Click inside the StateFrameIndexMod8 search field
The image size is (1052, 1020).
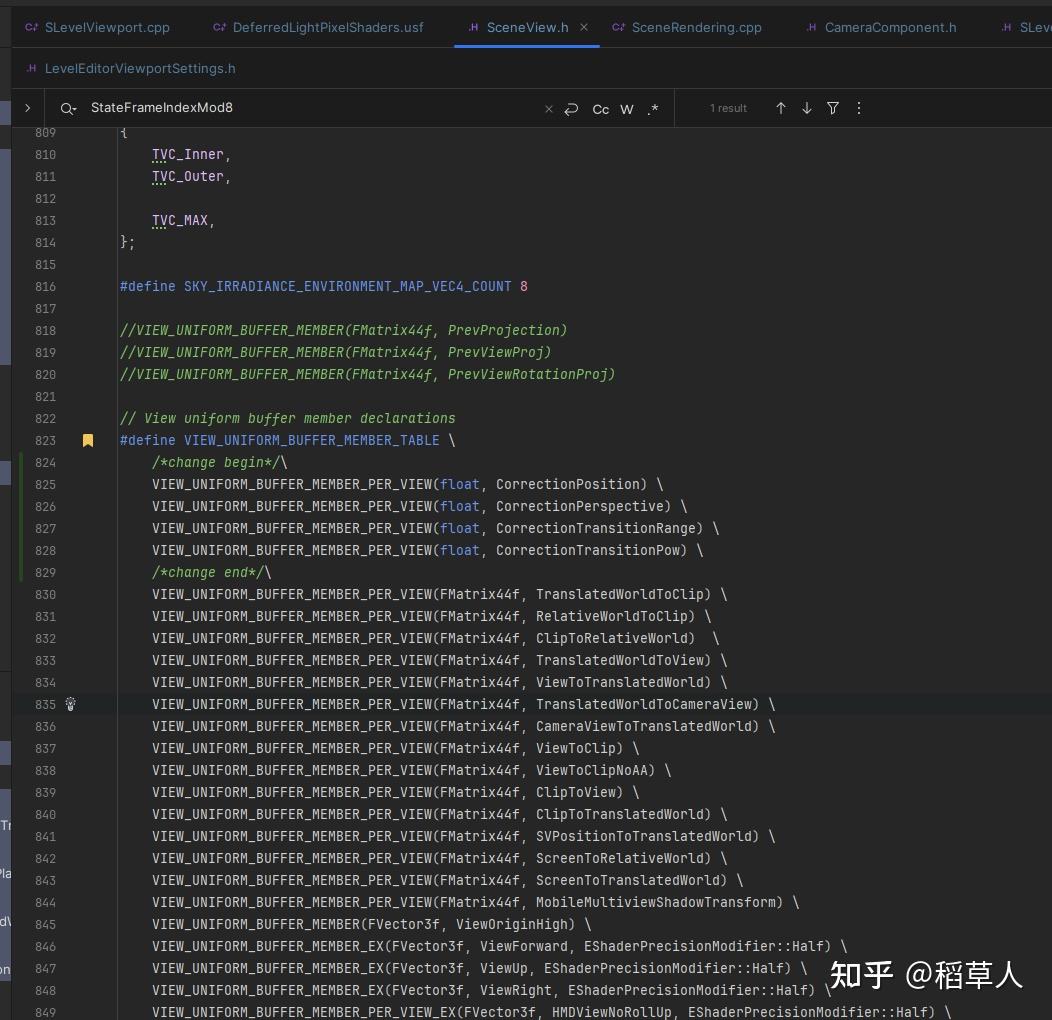[200, 108]
